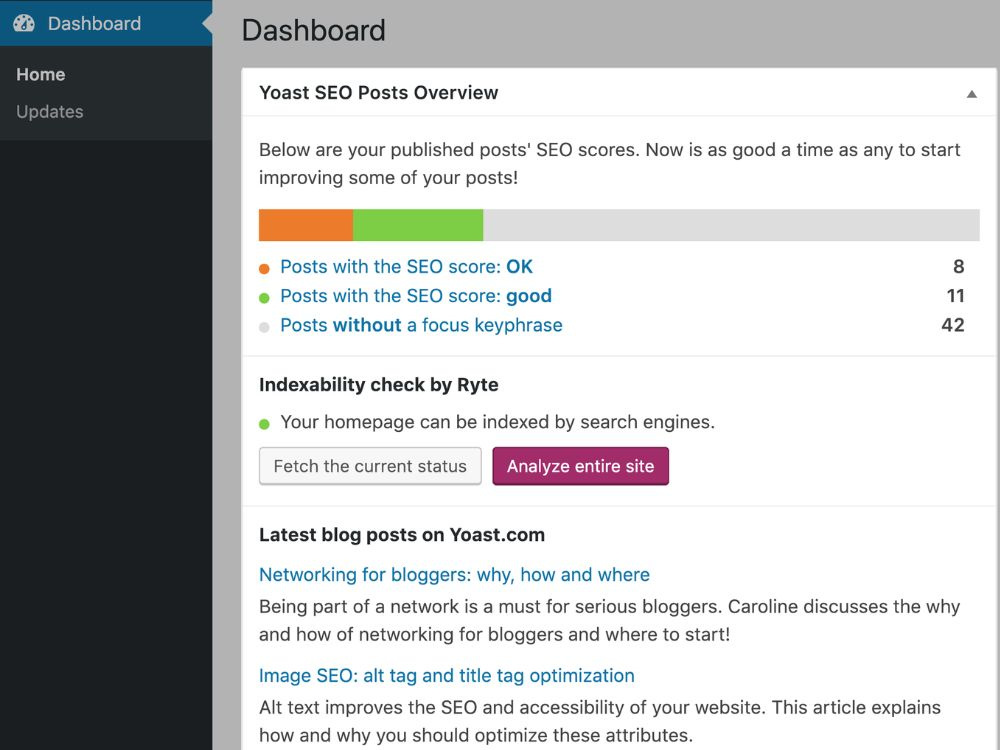Click the green indexability status dot
This screenshot has height=750, width=1000.
(x=264, y=424)
